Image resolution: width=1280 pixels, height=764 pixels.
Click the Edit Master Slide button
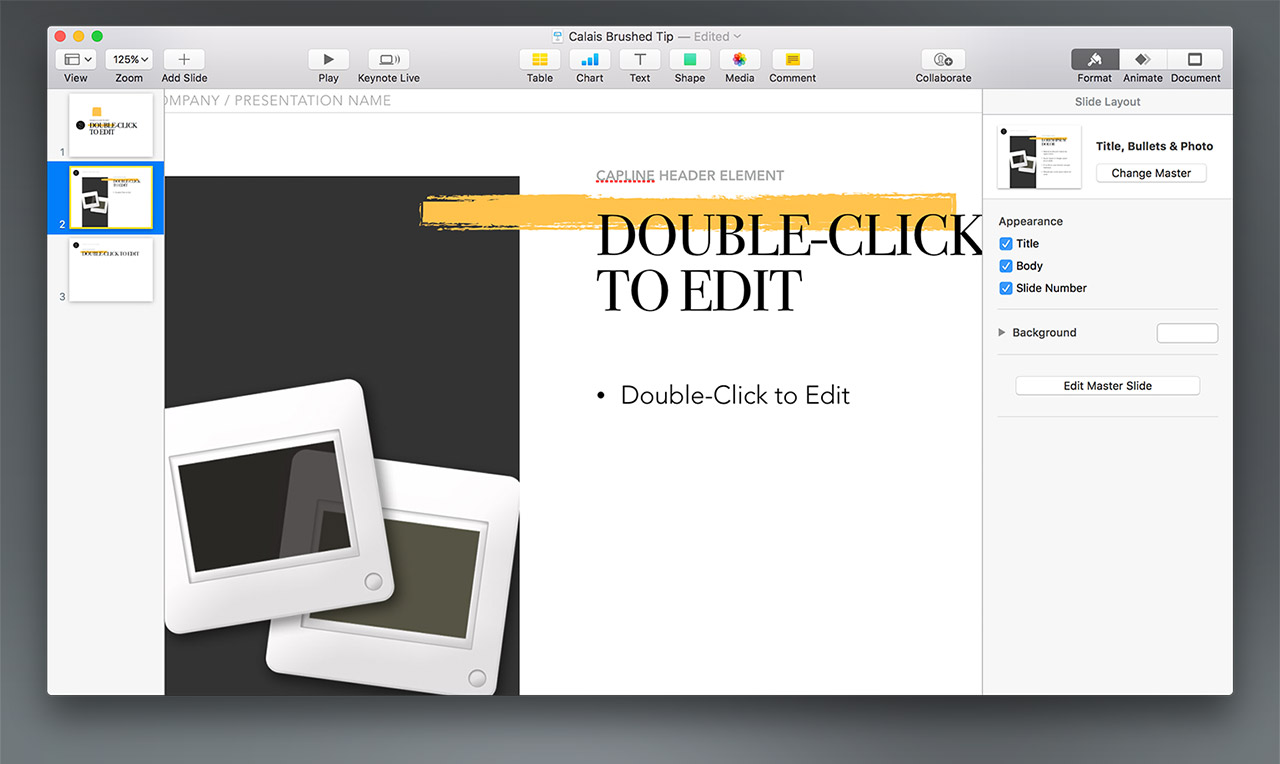pos(1107,386)
